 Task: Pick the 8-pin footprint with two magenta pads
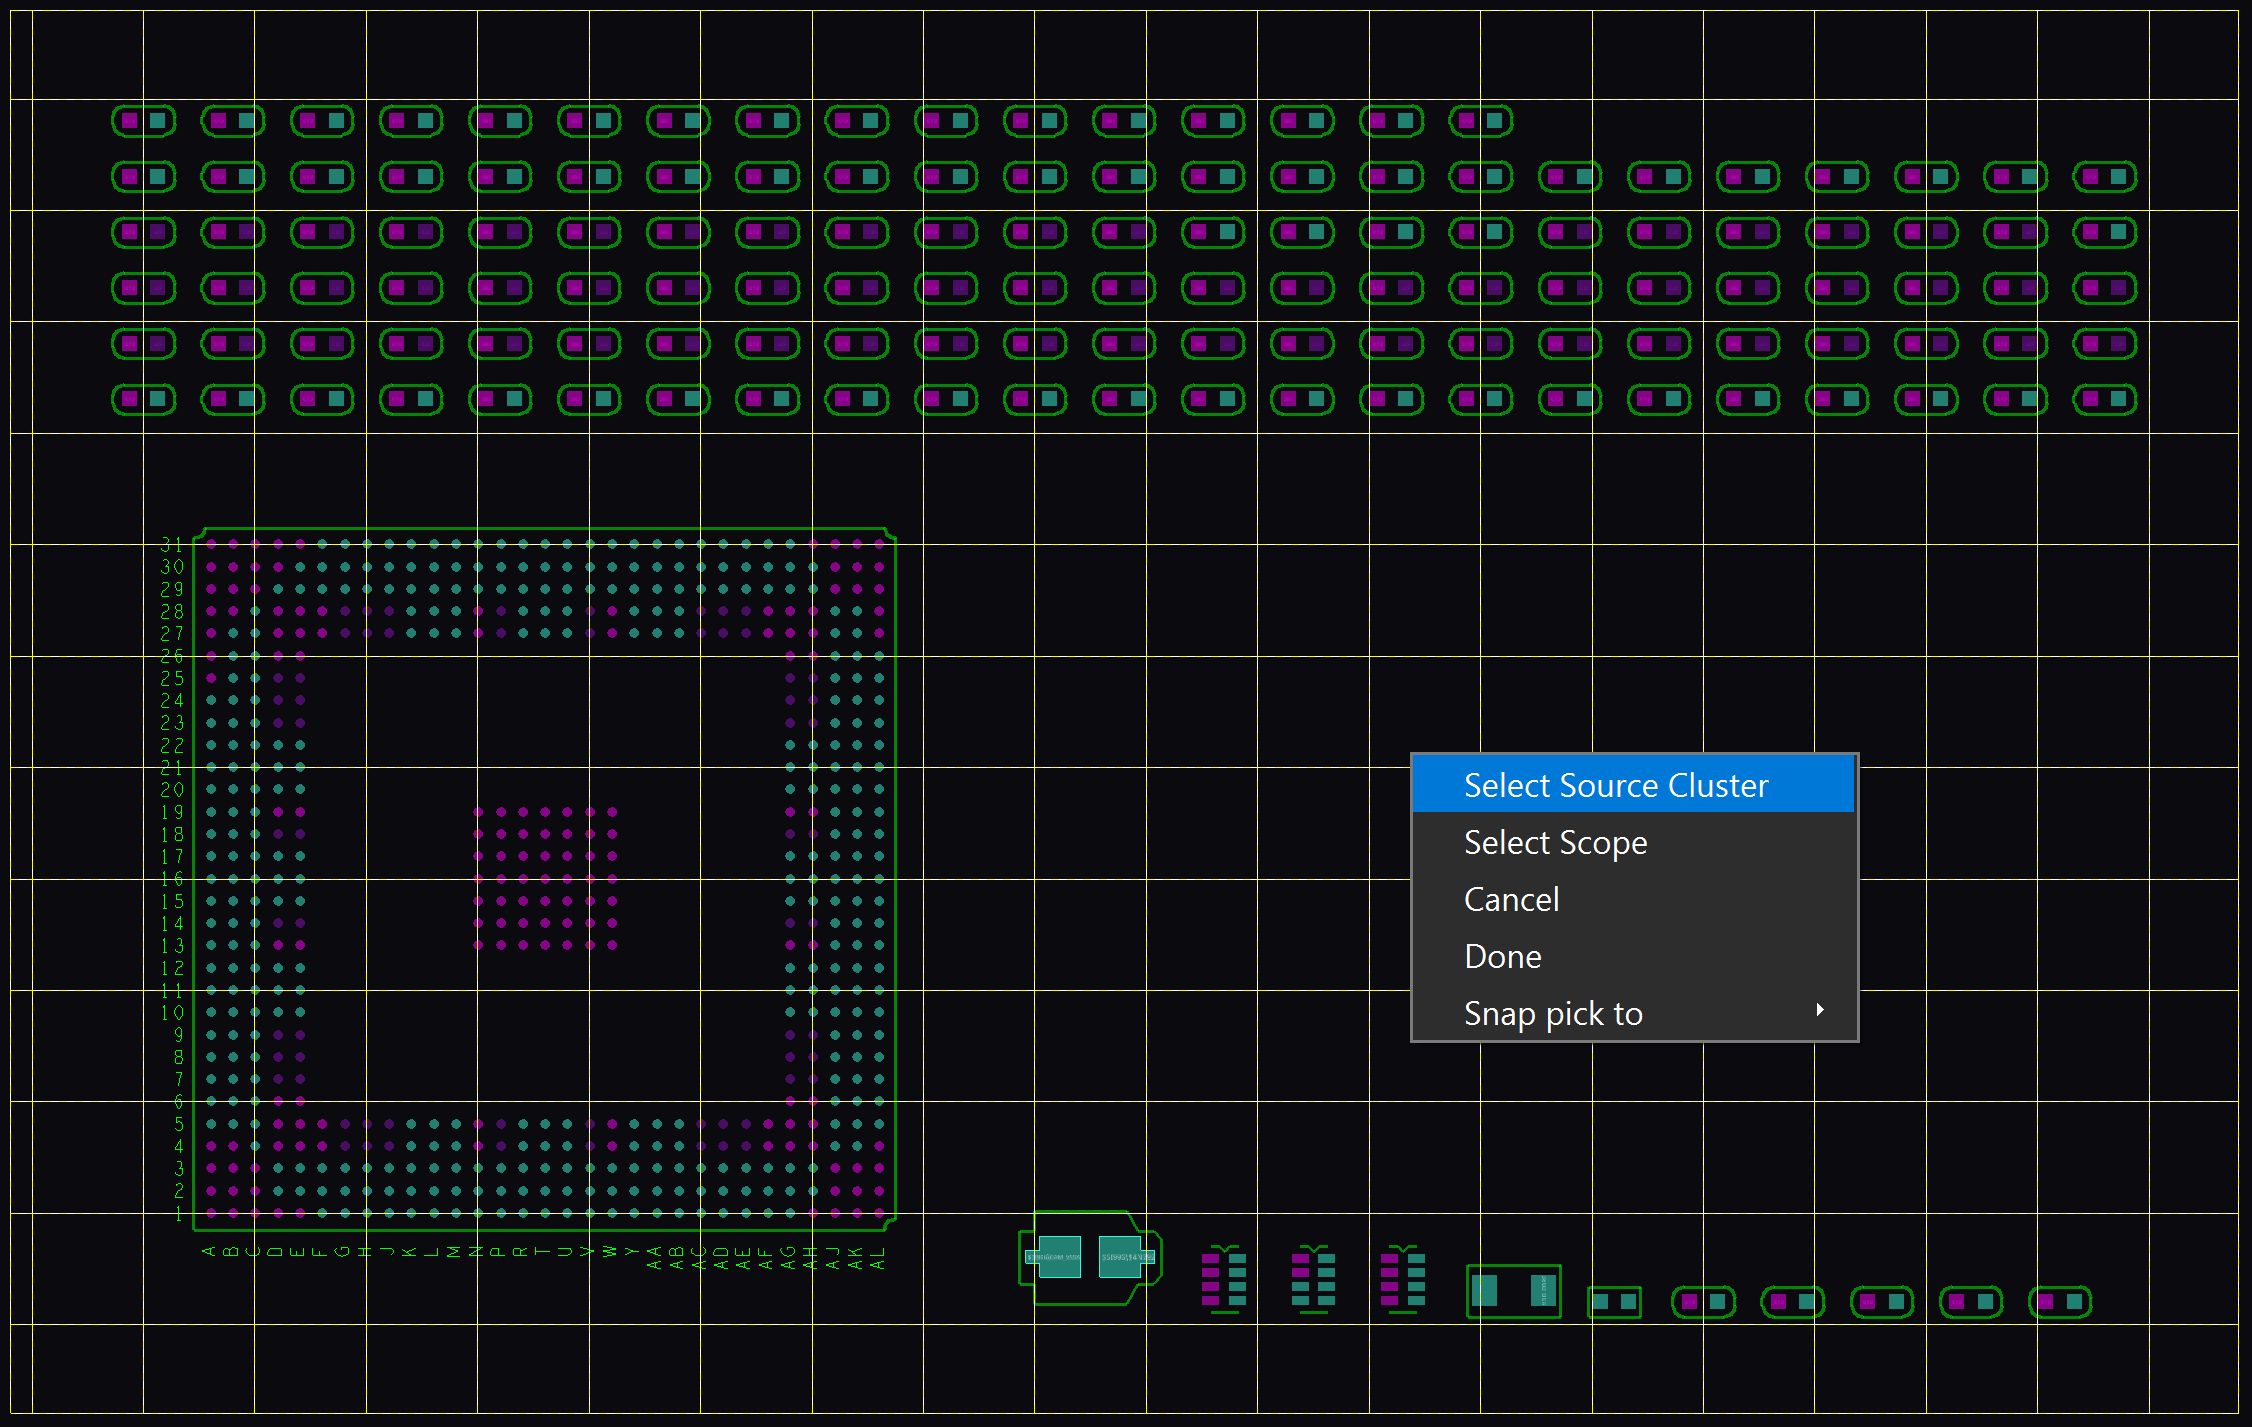pyautogui.click(x=1313, y=1279)
